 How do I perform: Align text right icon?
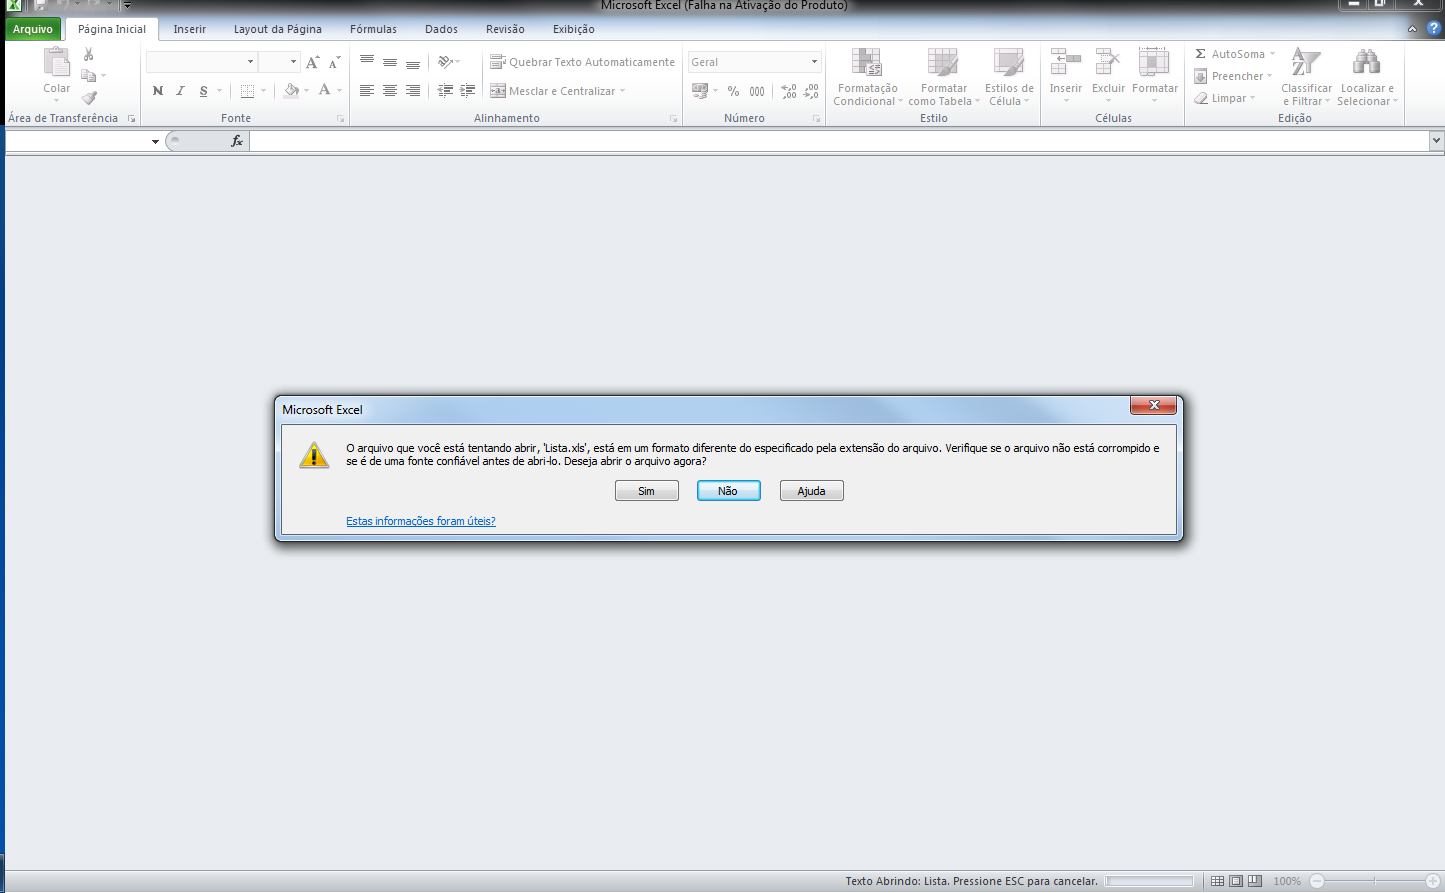413,91
